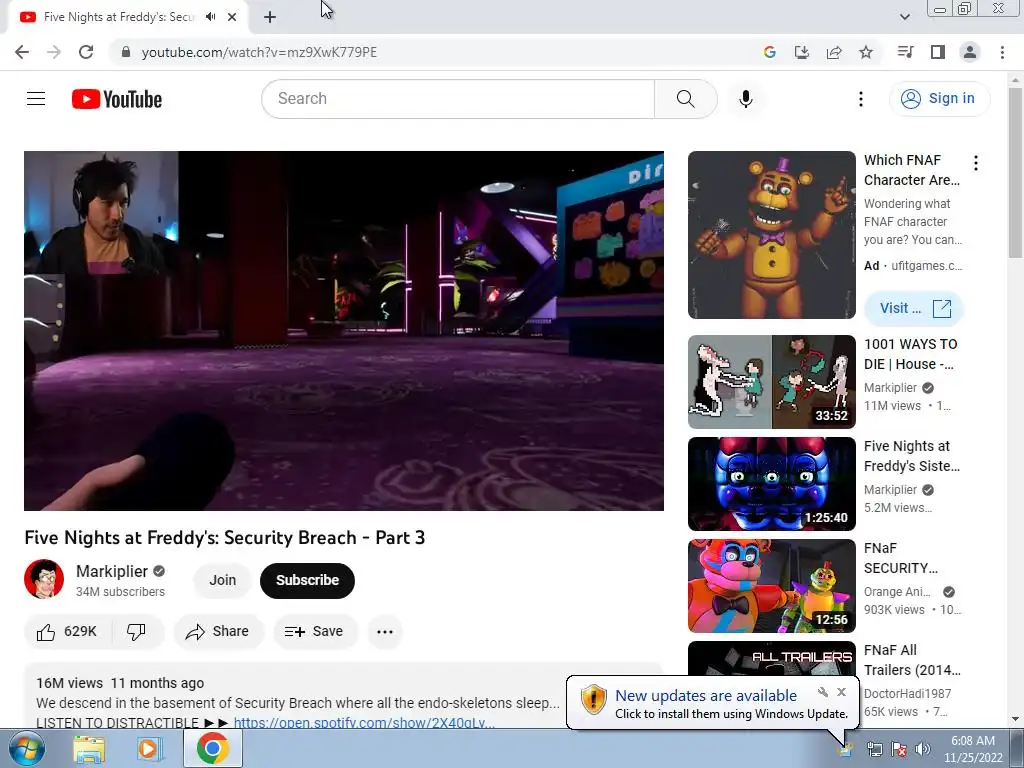
Task: Join Markiplier channel membership
Action: (222, 580)
